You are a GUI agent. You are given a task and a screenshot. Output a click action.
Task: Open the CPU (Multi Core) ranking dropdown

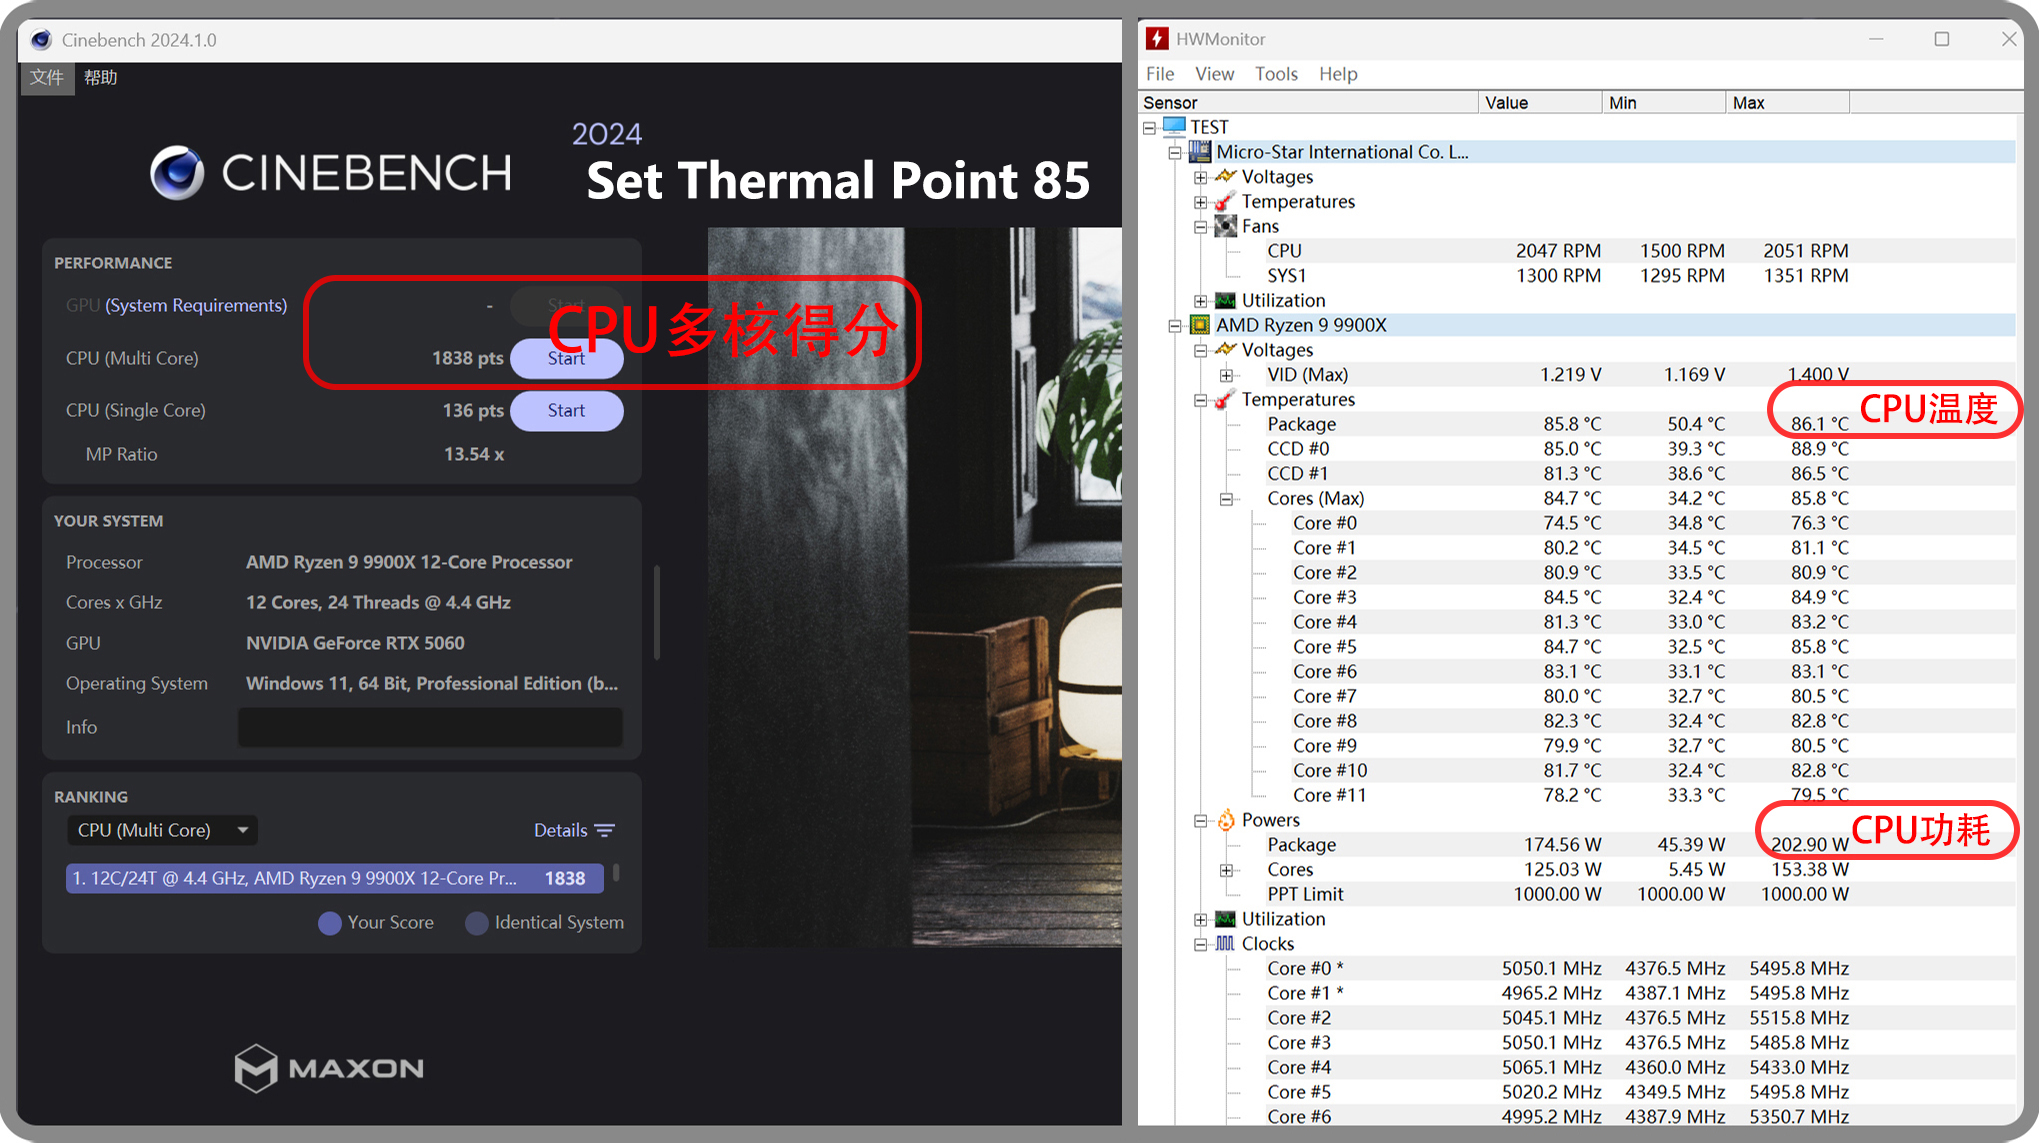(x=162, y=830)
